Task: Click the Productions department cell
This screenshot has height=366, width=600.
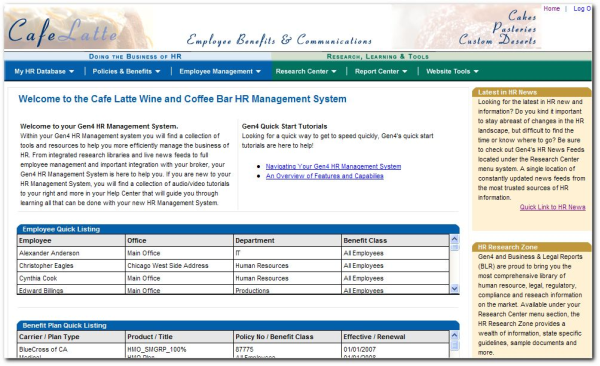Action: [x=287, y=291]
